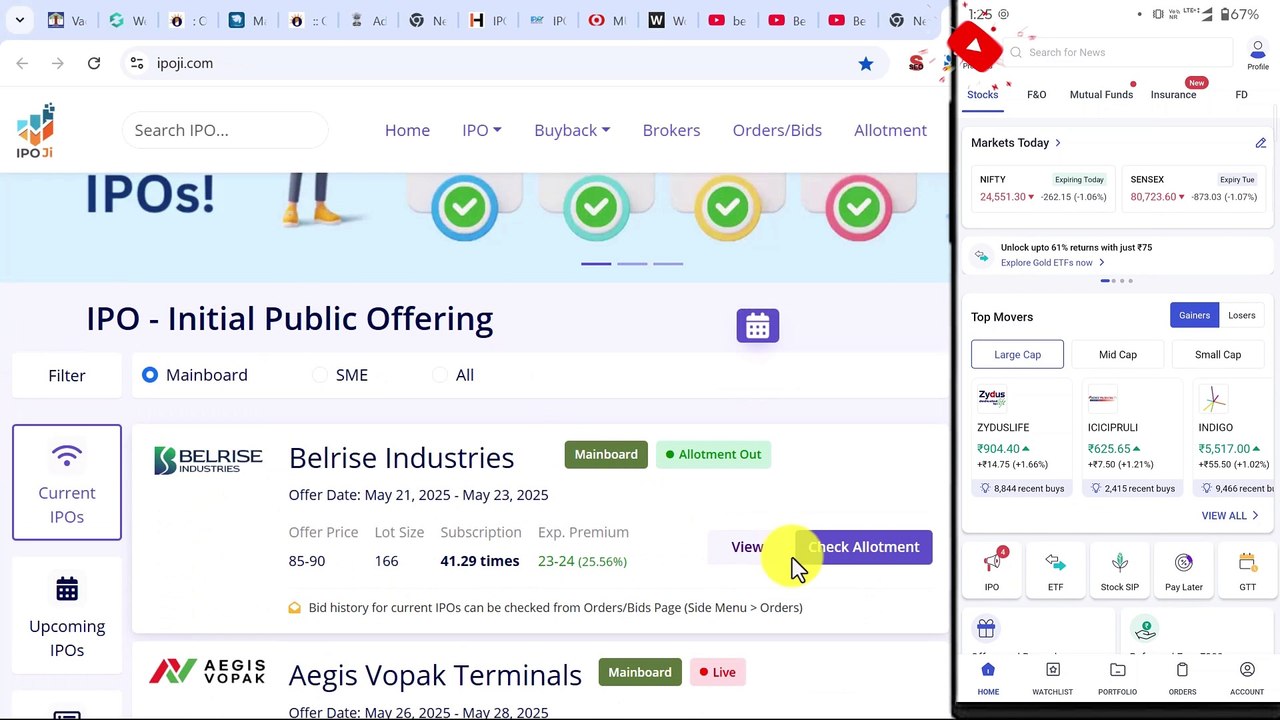Open the INDIGO stock card

[x=1236, y=438]
